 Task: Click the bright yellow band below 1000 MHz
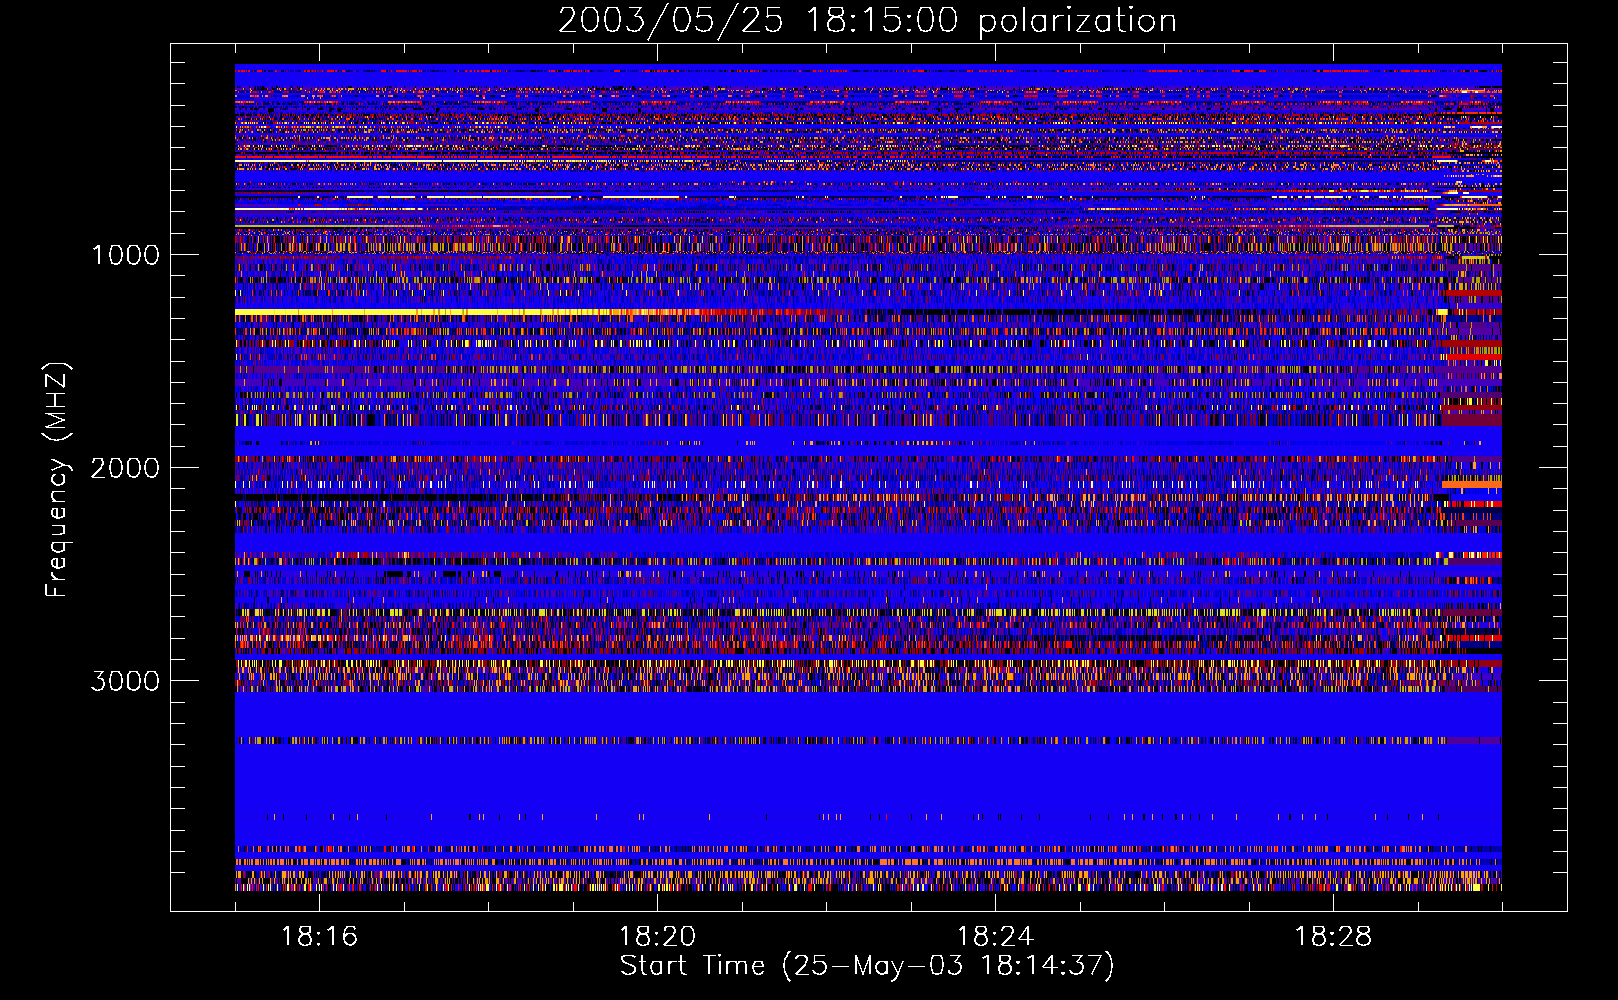click(420, 313)
